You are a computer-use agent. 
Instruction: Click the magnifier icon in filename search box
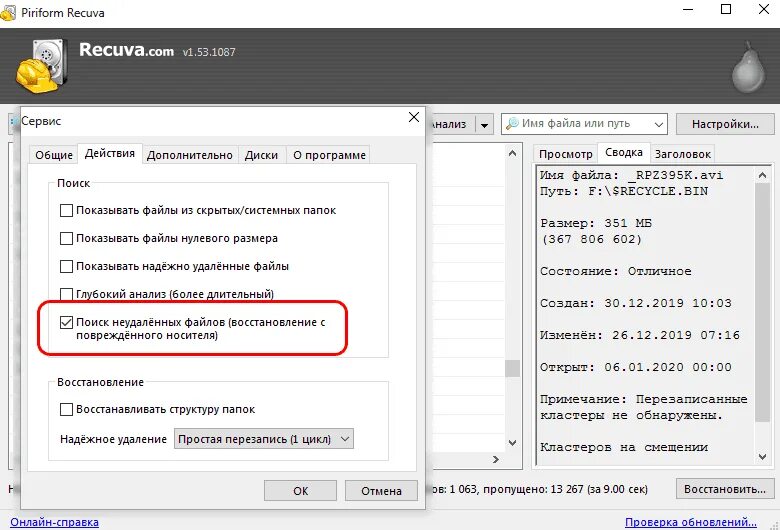[x=512, y=123]
